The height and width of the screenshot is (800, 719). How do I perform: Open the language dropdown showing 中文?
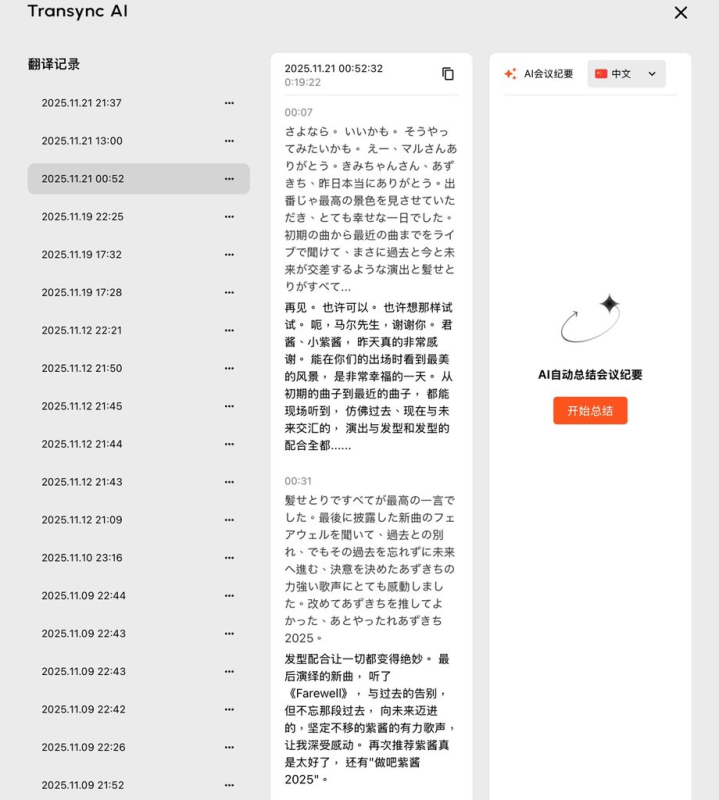[626, 74]
